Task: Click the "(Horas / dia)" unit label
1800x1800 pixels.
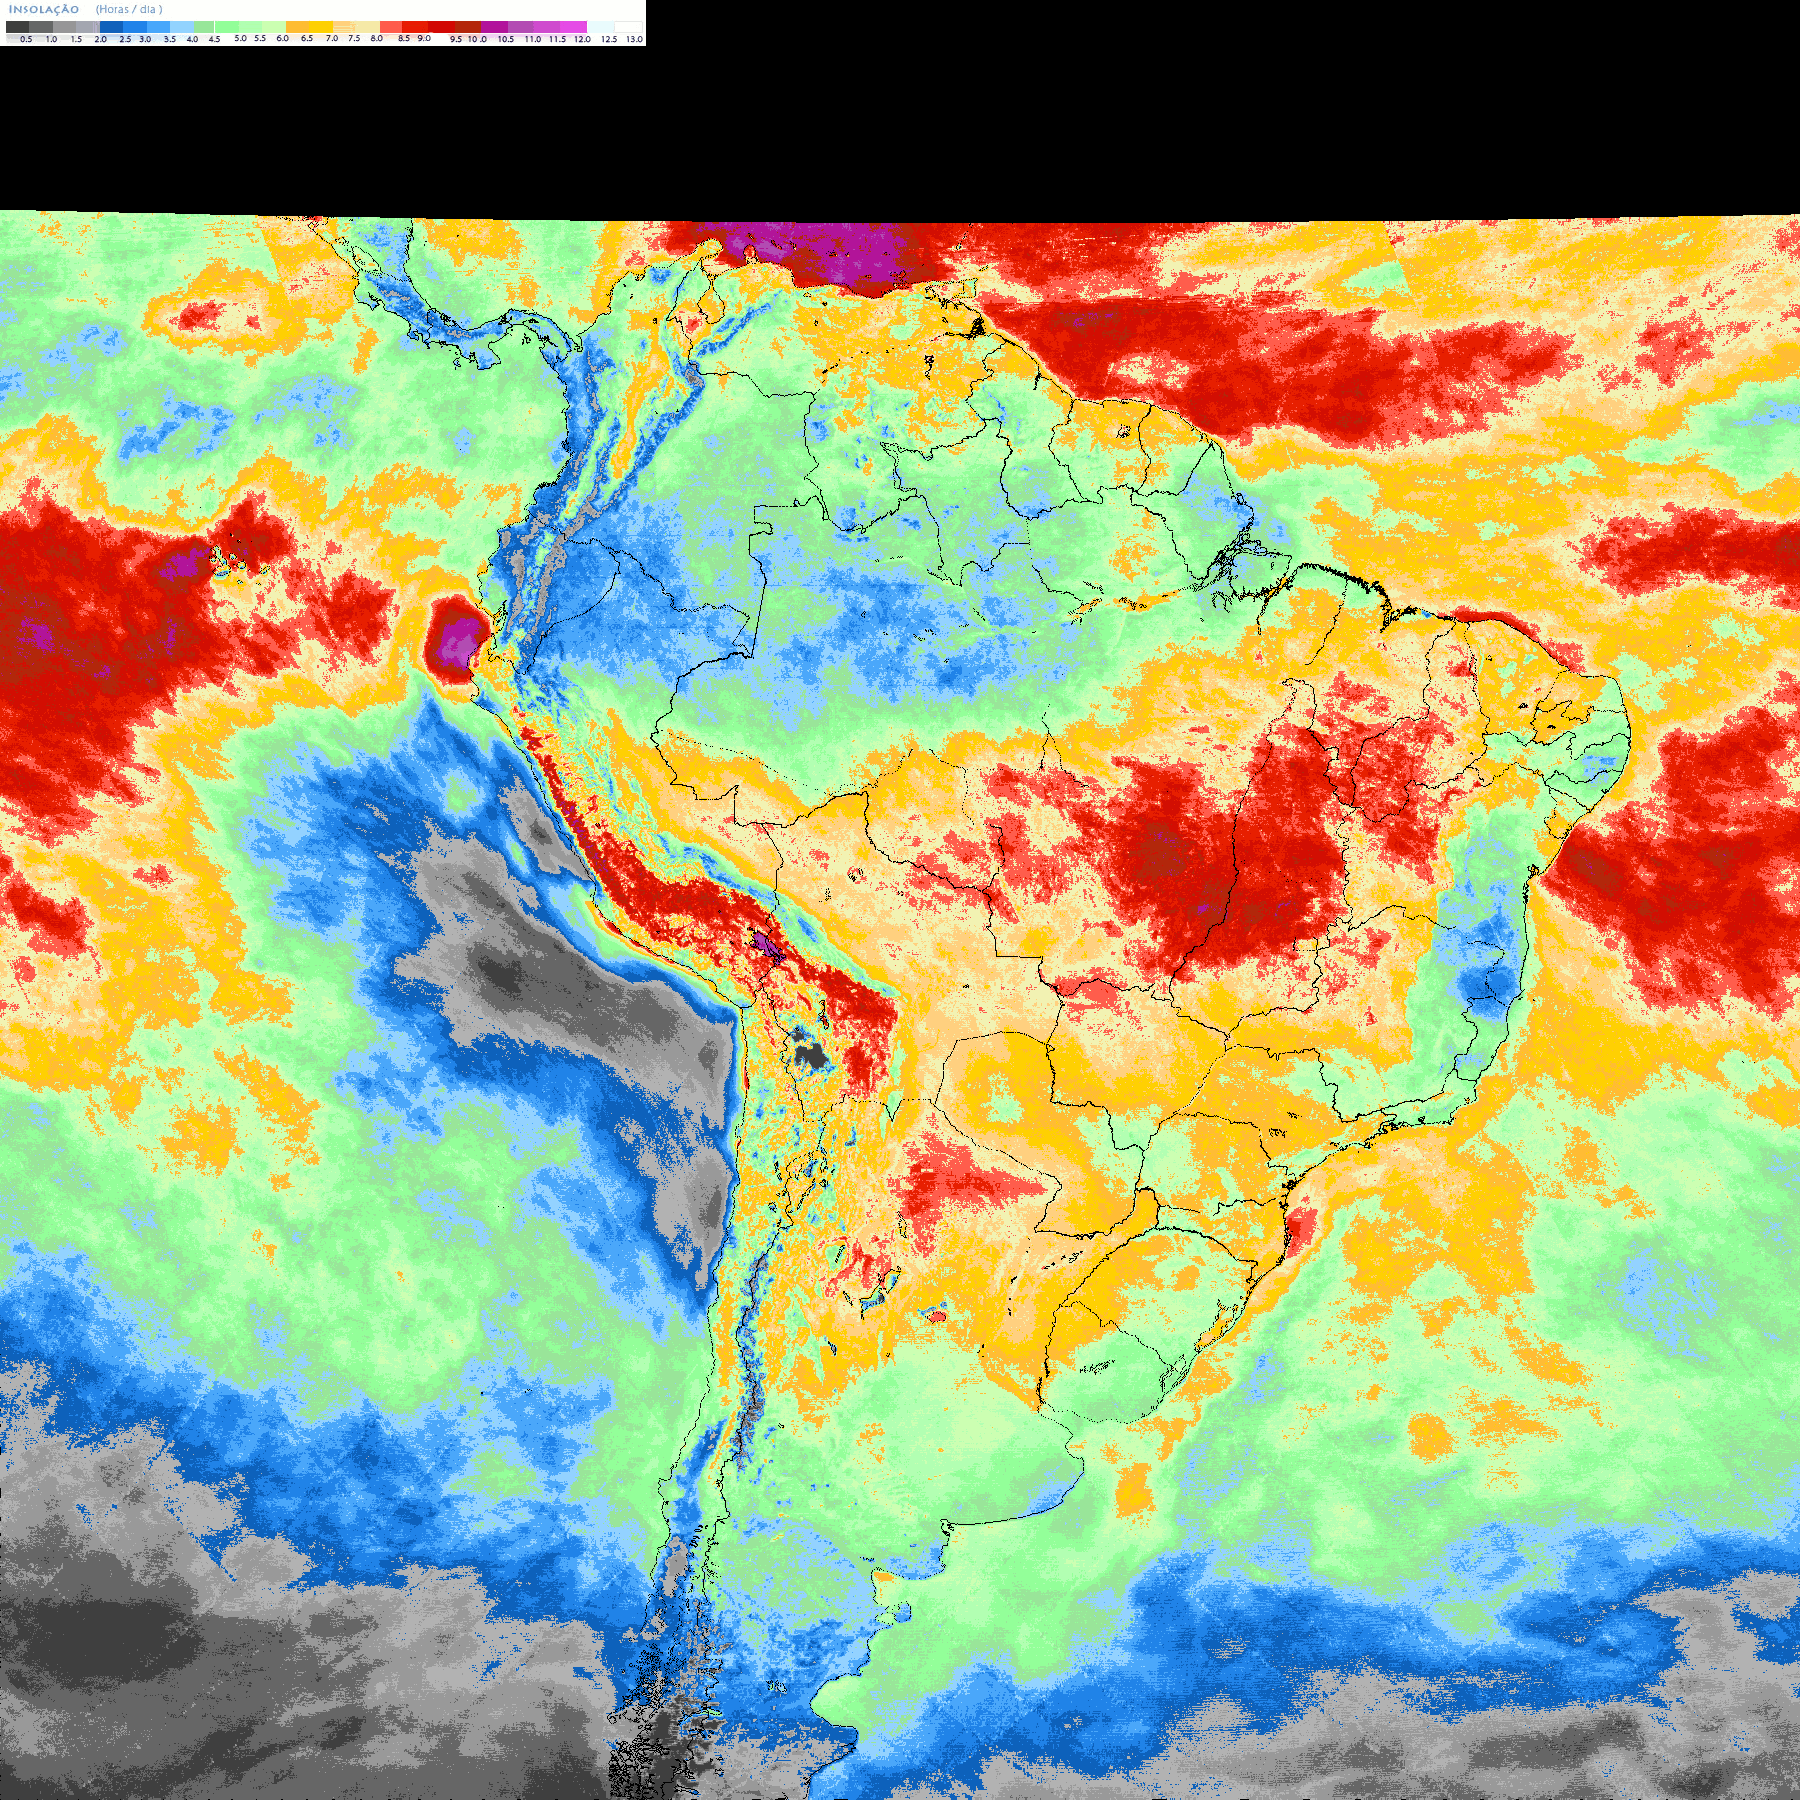Action: 129,9
